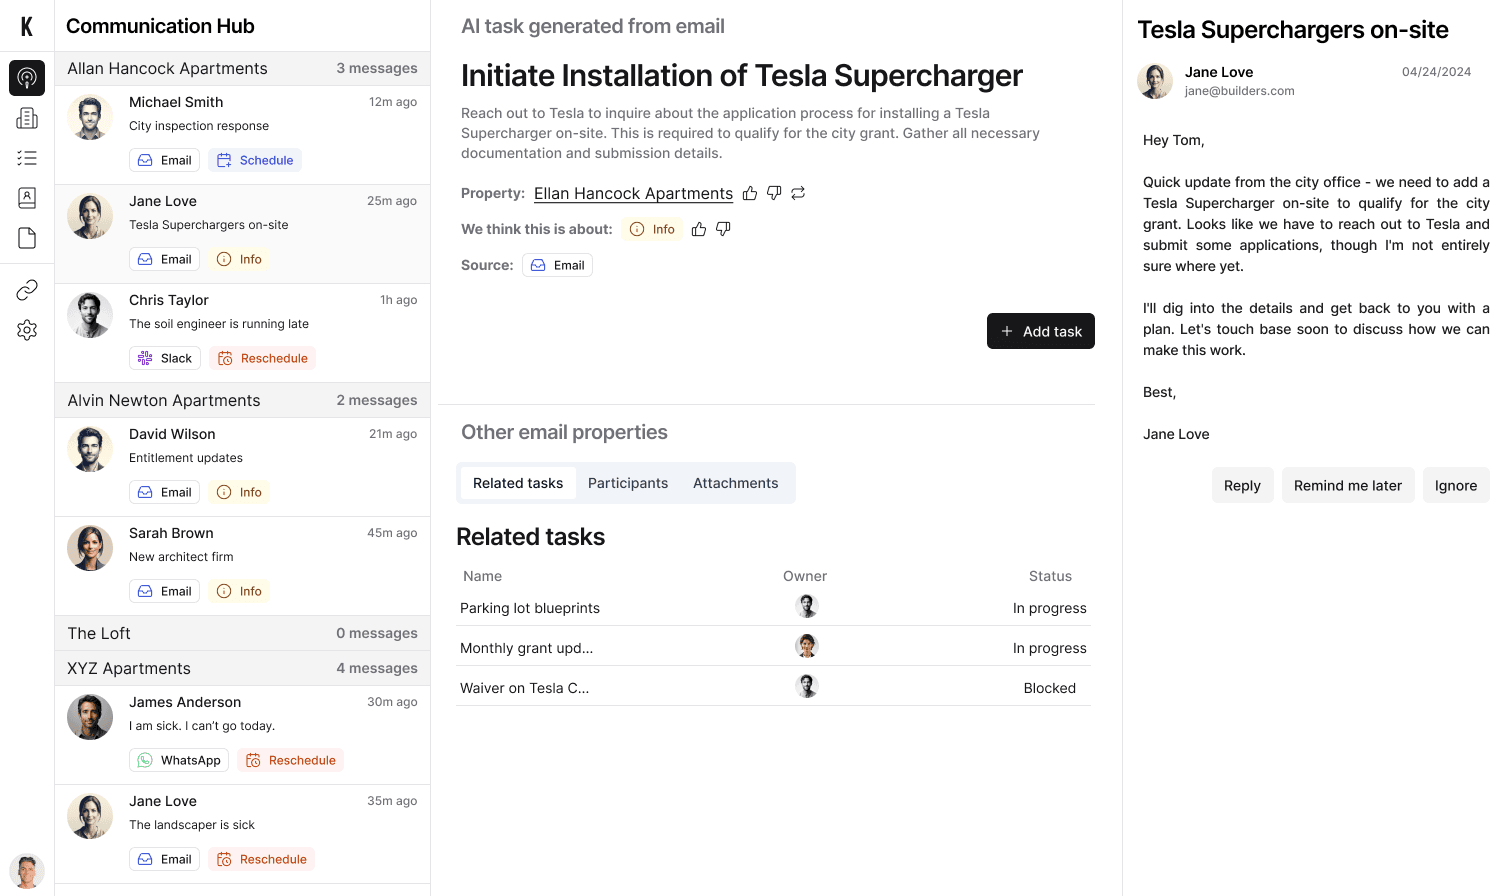
Task: Open the 'Monthly grant upd...' related task
Action: pos(526,648)
